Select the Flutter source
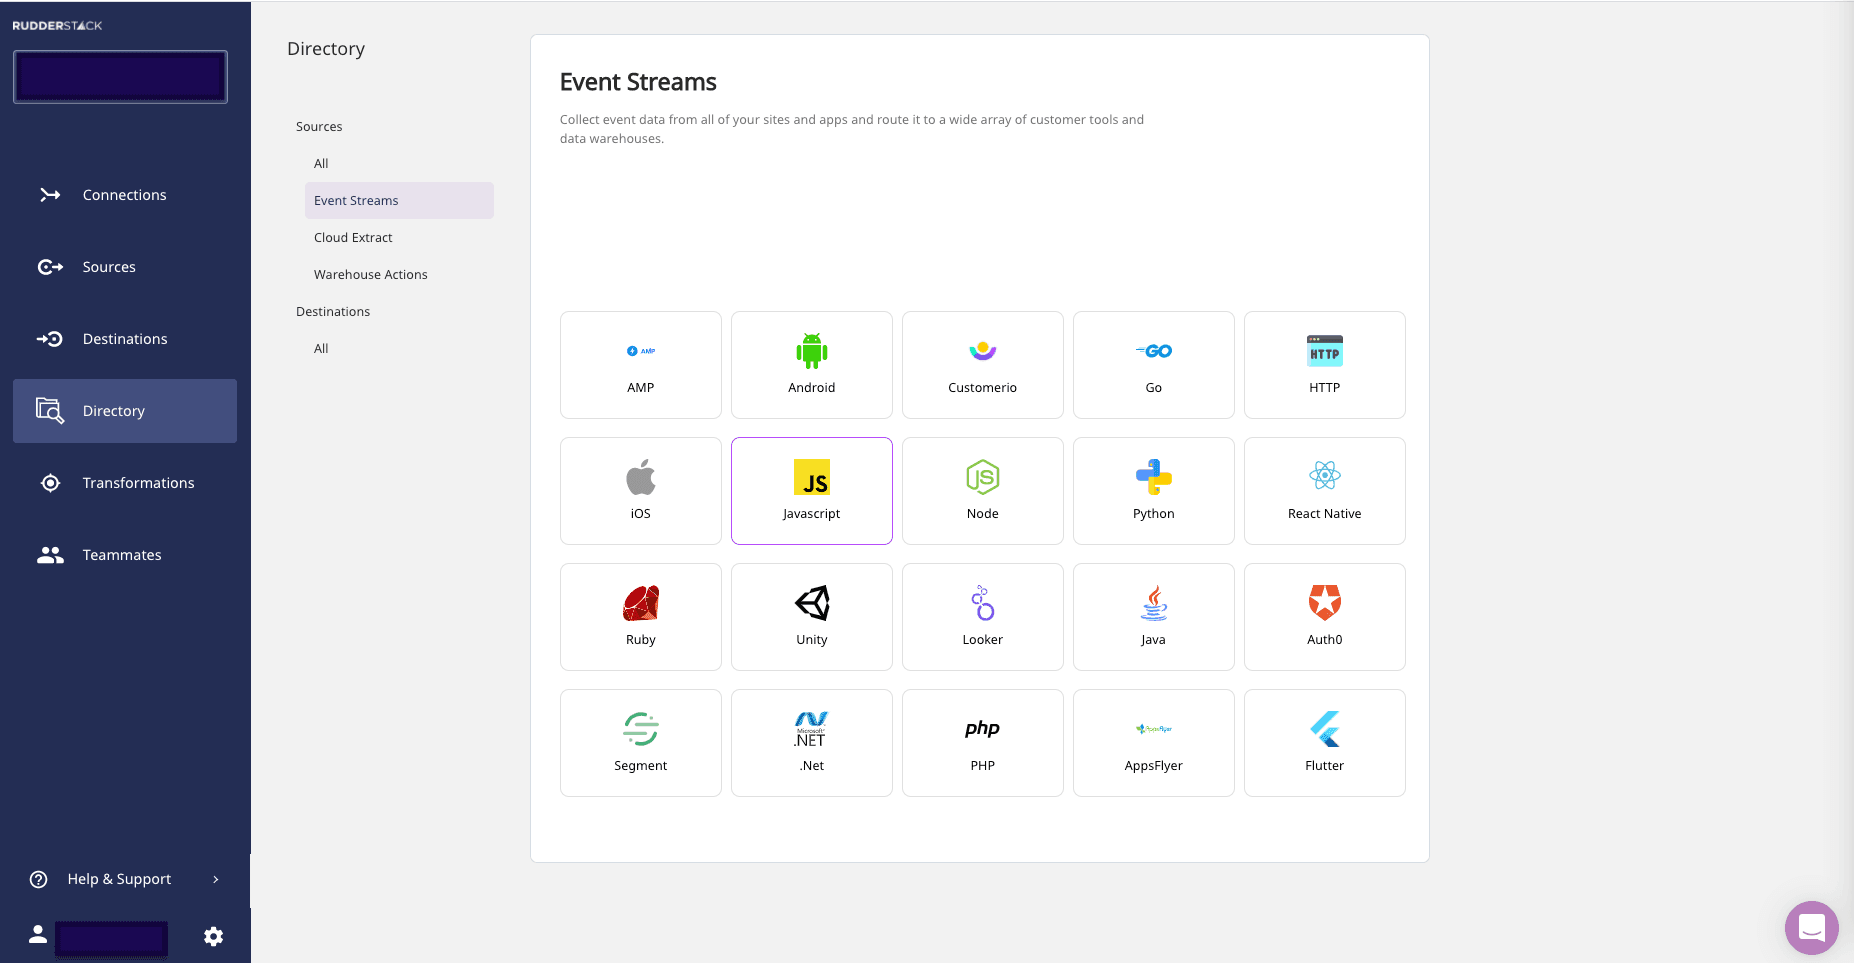Screen dimensions: 1854x963 click(1324, 742)
